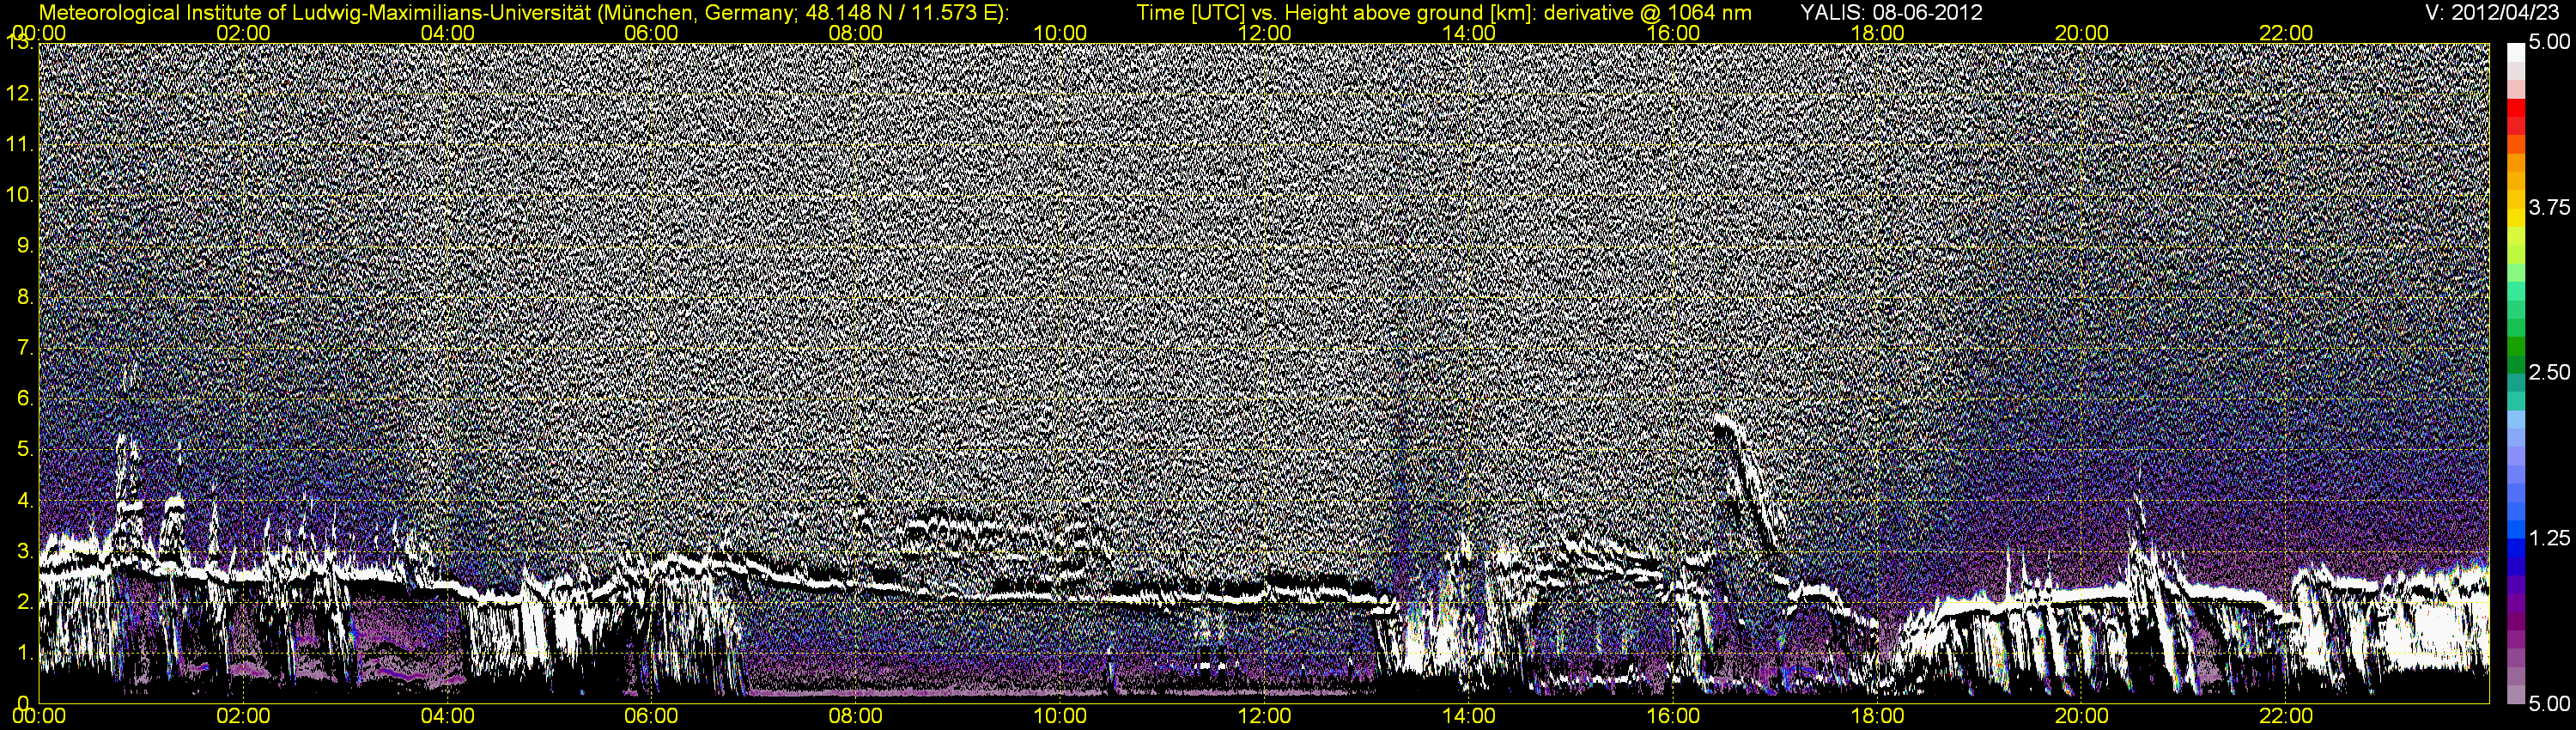Click 08:00 on the lower time axis
This screenshot has width=2576, height=730.
tap(856, 717)
